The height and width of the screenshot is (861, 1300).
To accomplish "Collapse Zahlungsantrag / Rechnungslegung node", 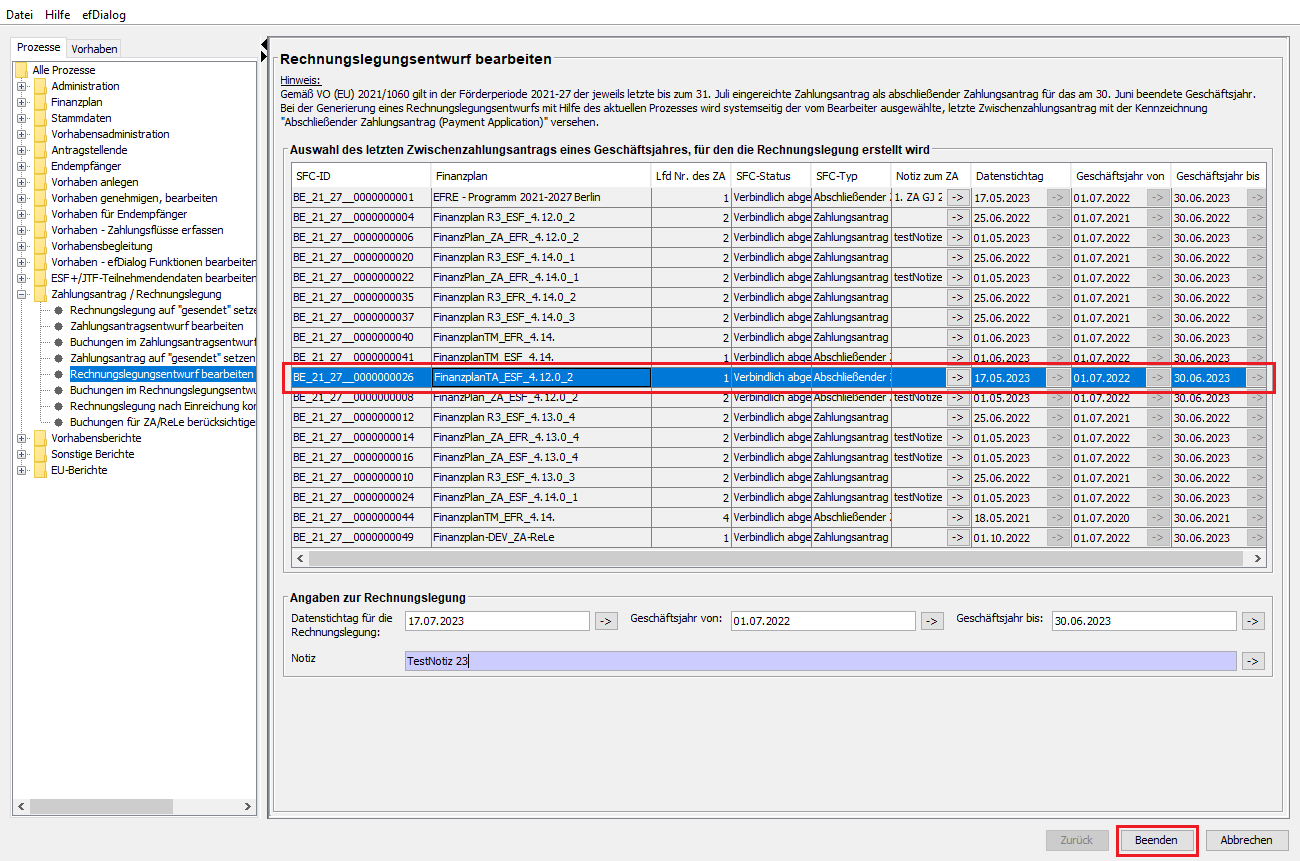I will tap(21, 294).
